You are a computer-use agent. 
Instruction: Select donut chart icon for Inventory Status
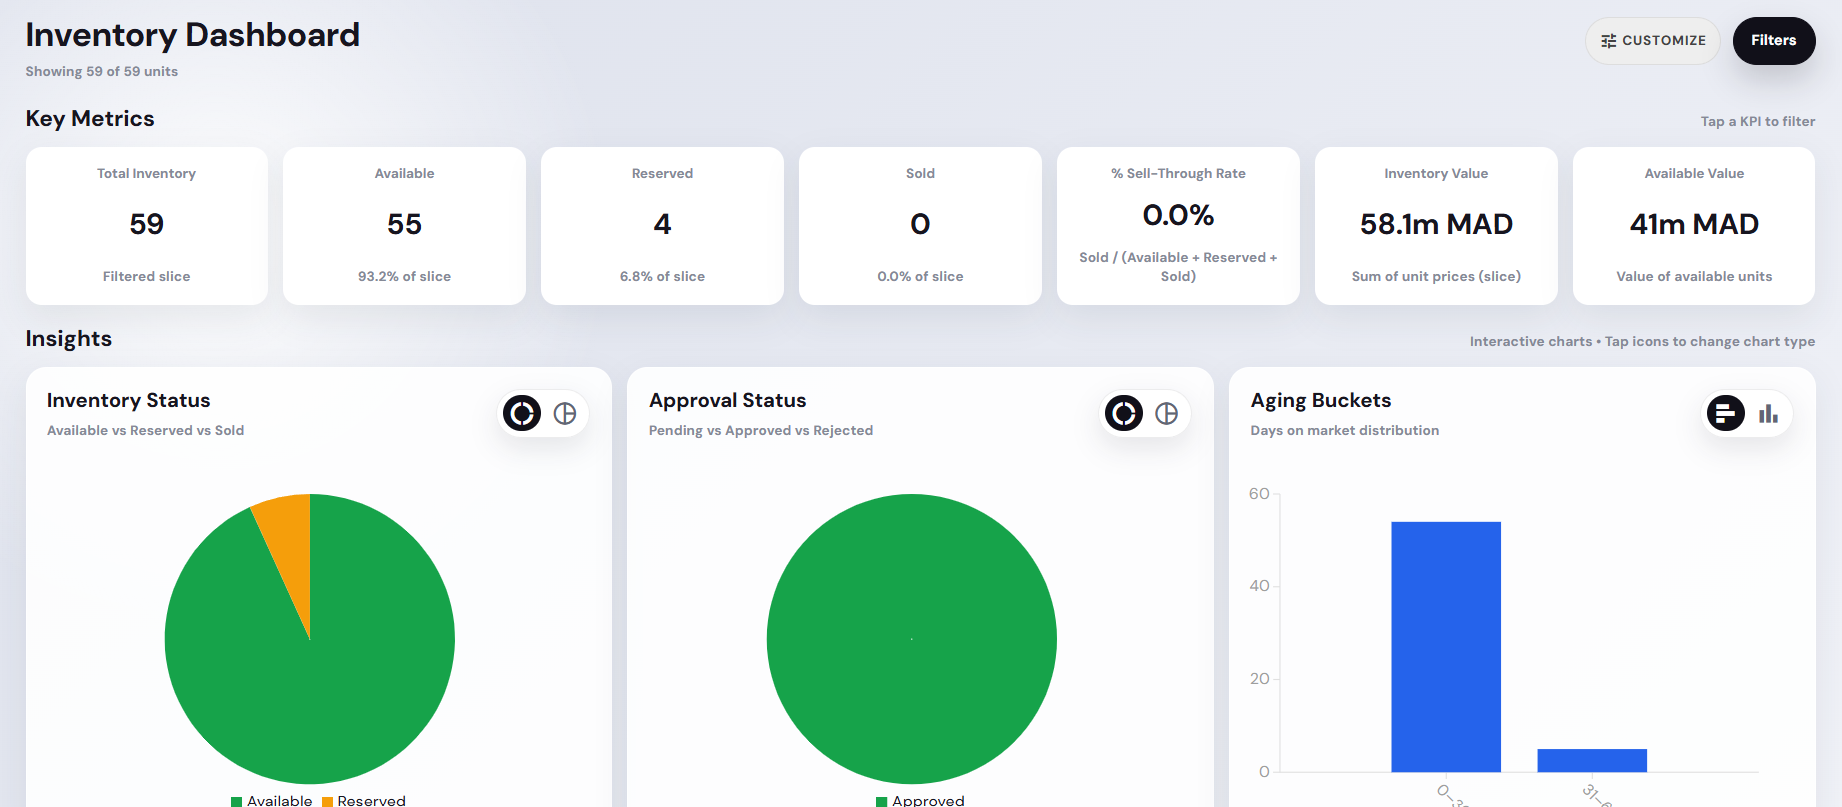[522, 413]
